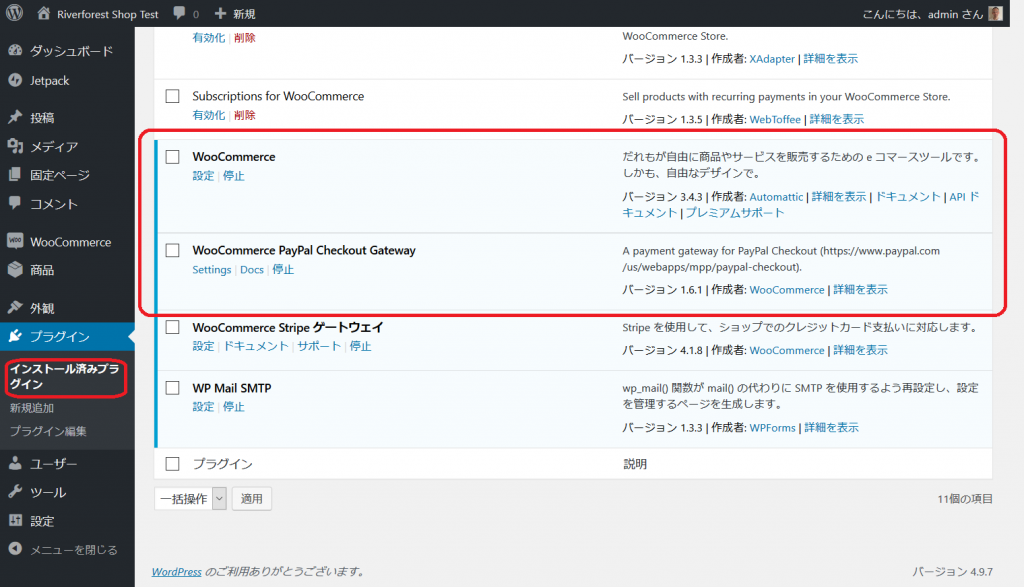Viewport: 1024px width, 587px height.
Task: Select the プラグイン編集 submenu item
Action: click(48, 431)
